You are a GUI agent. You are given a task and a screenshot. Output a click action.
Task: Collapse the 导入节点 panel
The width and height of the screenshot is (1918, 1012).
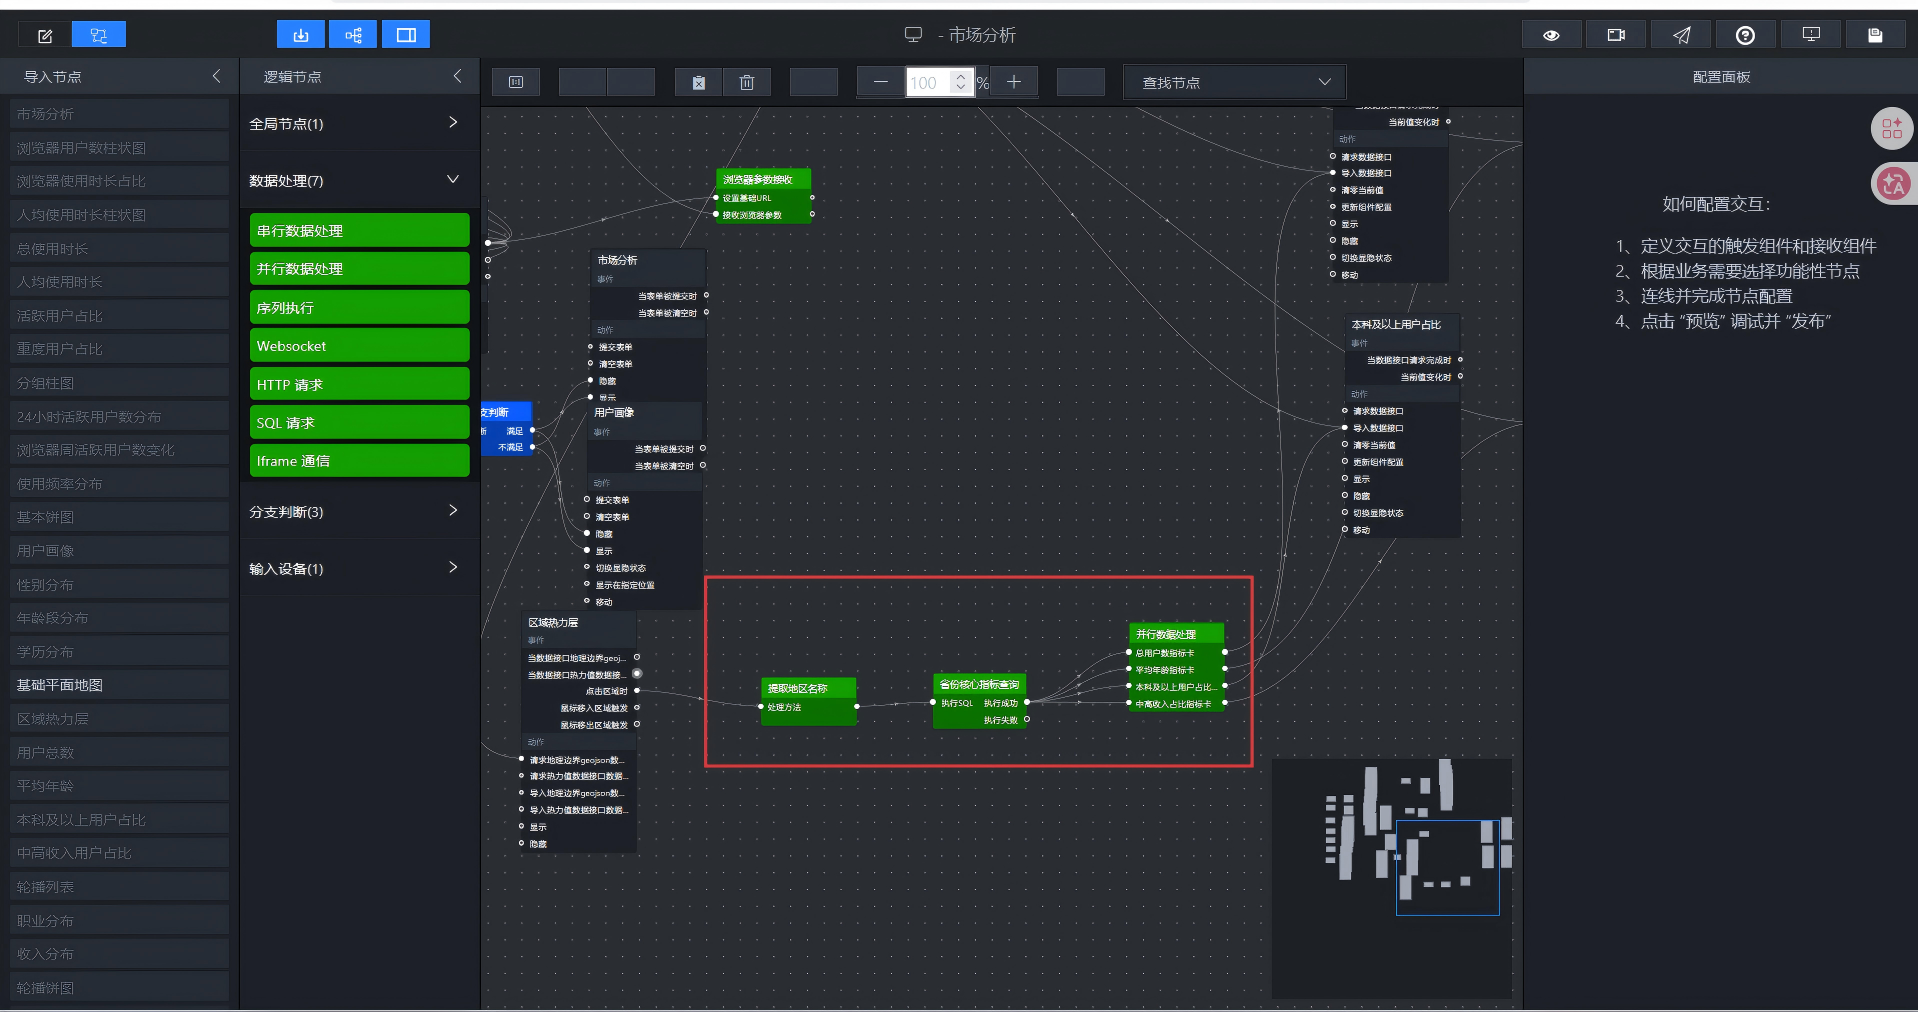216,76
